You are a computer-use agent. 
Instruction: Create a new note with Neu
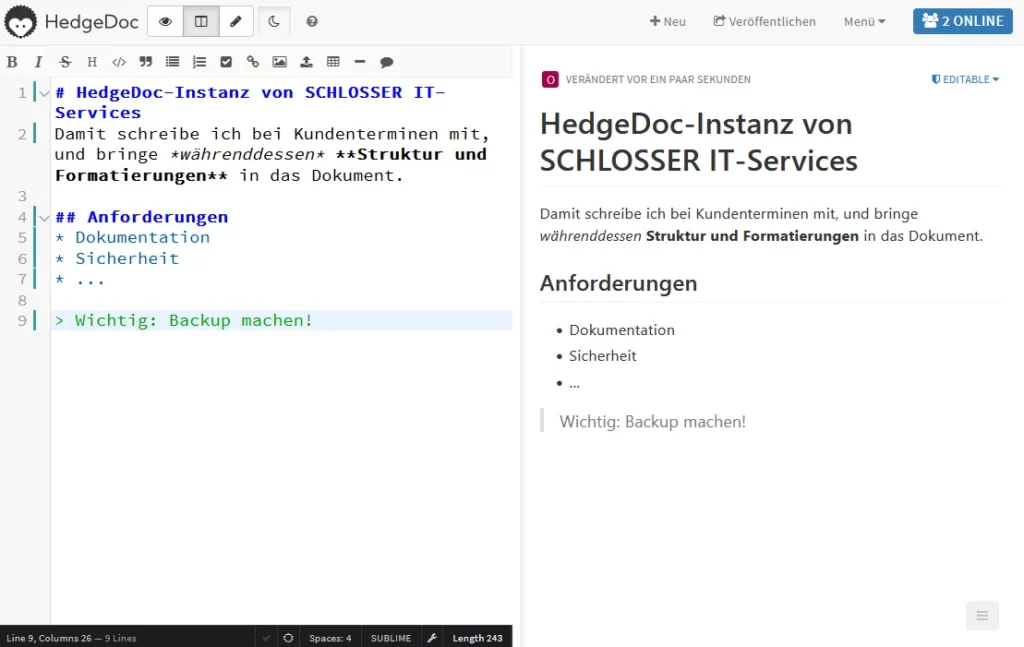click(x=667, y=22)
